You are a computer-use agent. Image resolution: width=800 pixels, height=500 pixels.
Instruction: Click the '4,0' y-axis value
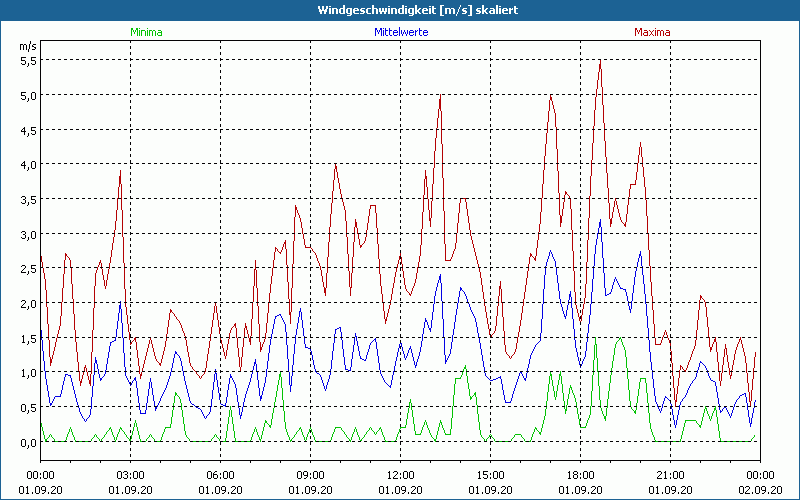point(28,165)
